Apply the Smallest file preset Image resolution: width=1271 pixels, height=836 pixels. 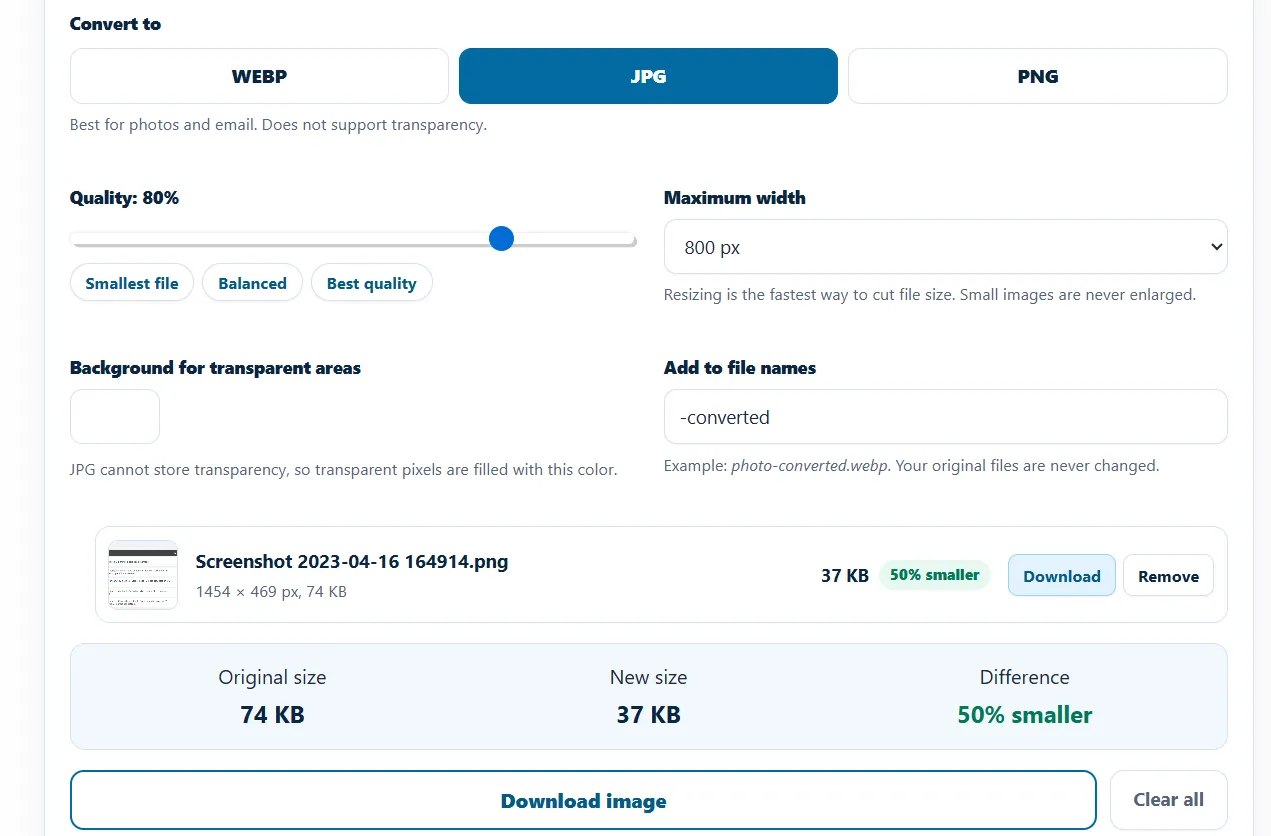tap(132, 283)
